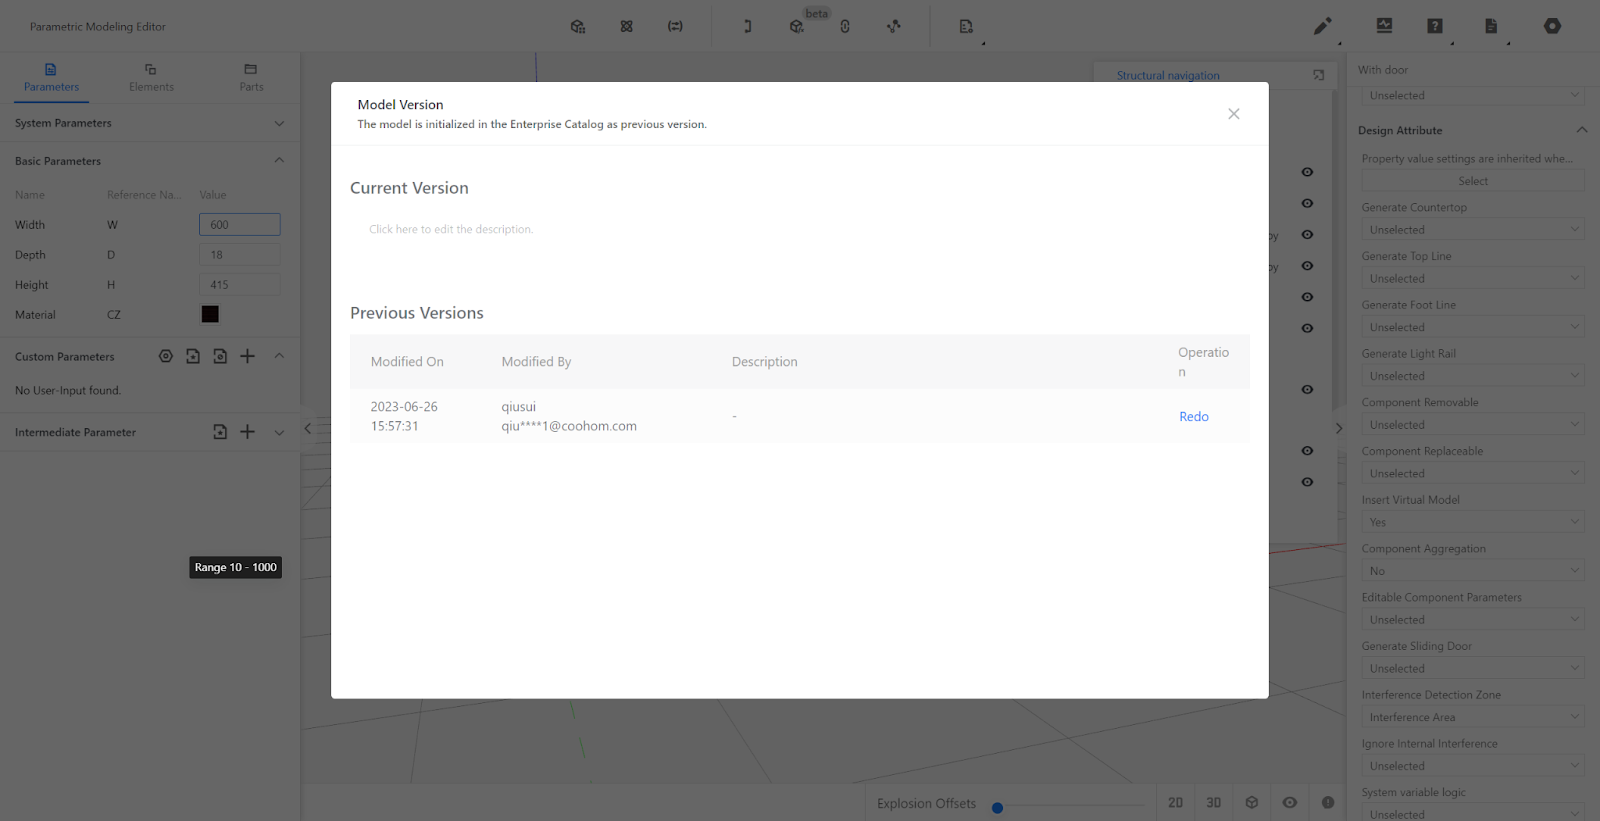The height and width of the screenshot is (821, 1600).
Task: Toggle the bottommost eye icon in structure list
Action: [x=1307, y=482]
